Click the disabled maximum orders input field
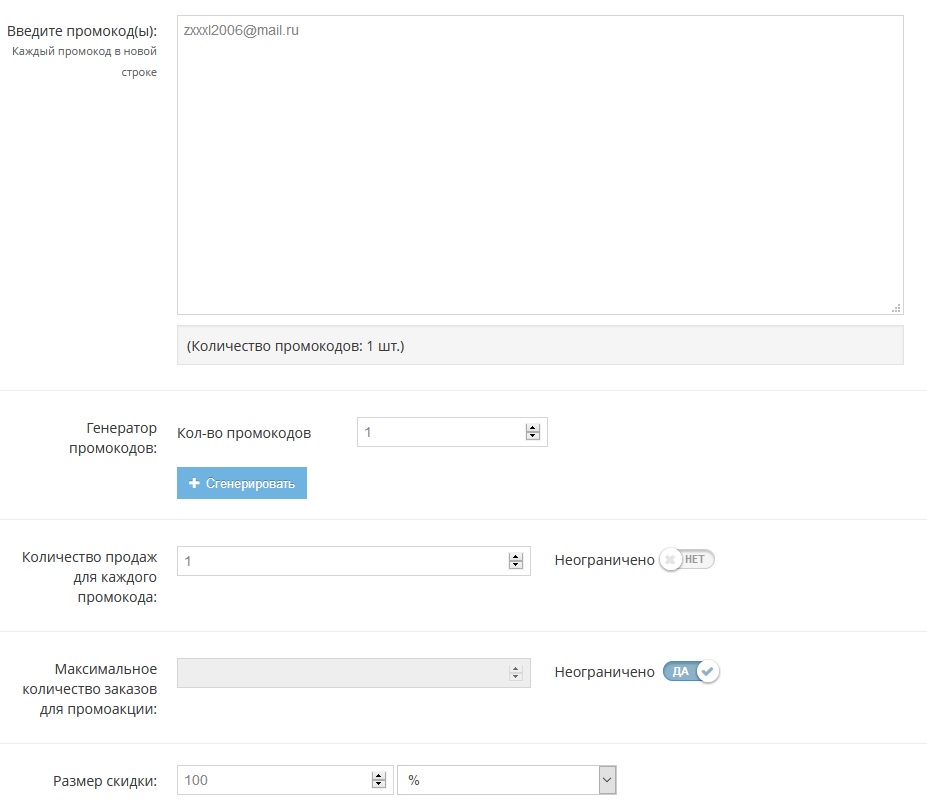Image resolution: width=927 pixels, height=805 pixels. click(x=354, y=673)
